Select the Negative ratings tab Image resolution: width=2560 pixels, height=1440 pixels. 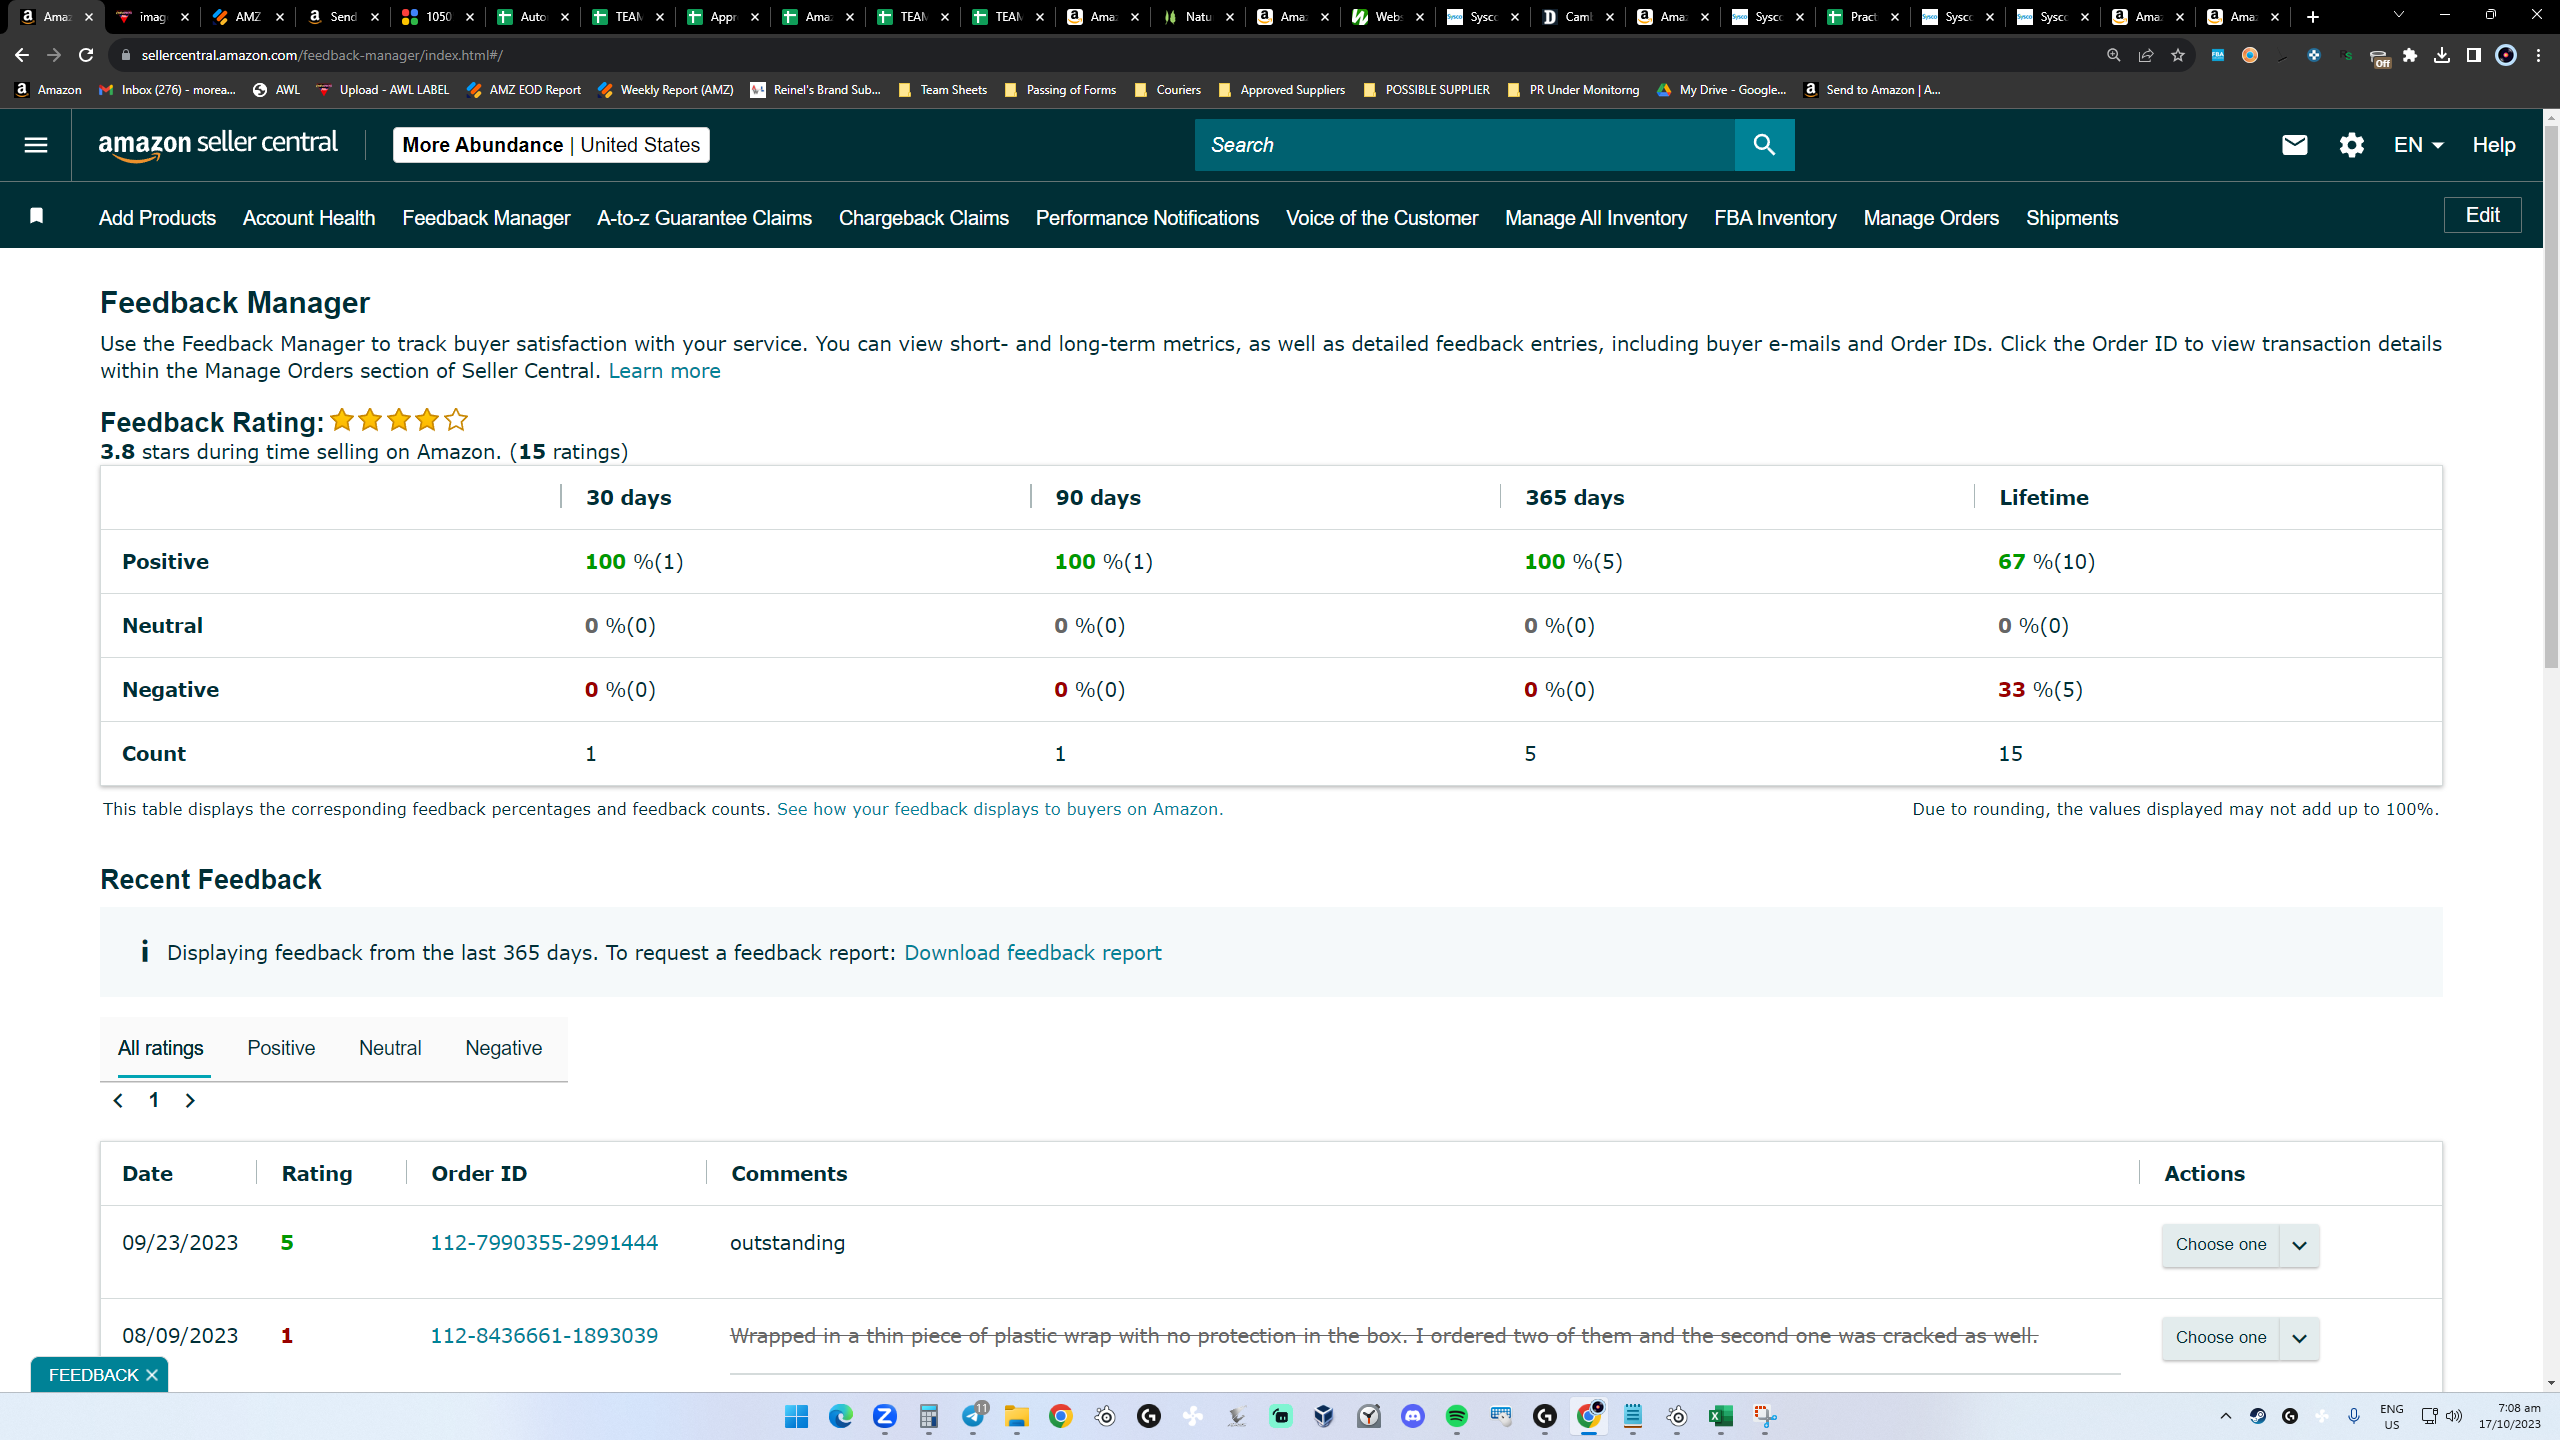tap(504, 1048)
